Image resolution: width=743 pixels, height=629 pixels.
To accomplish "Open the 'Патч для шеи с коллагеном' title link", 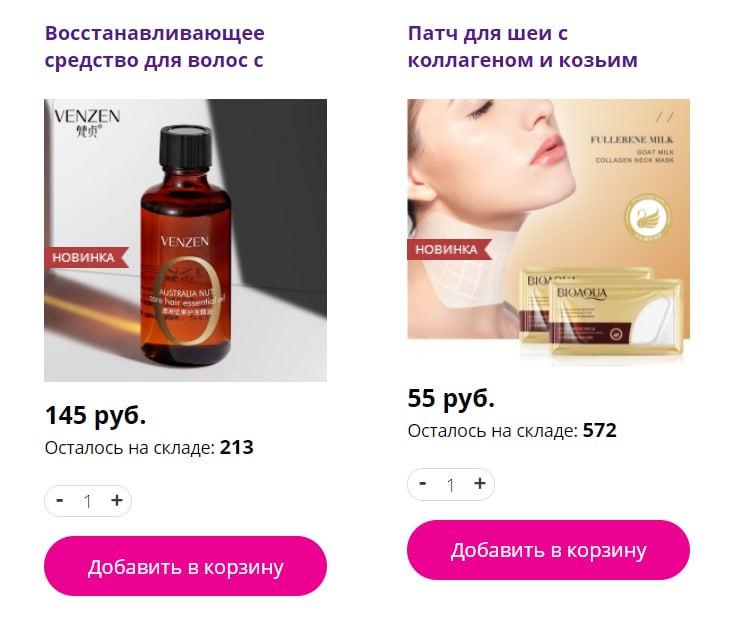I will coord(522,46).
